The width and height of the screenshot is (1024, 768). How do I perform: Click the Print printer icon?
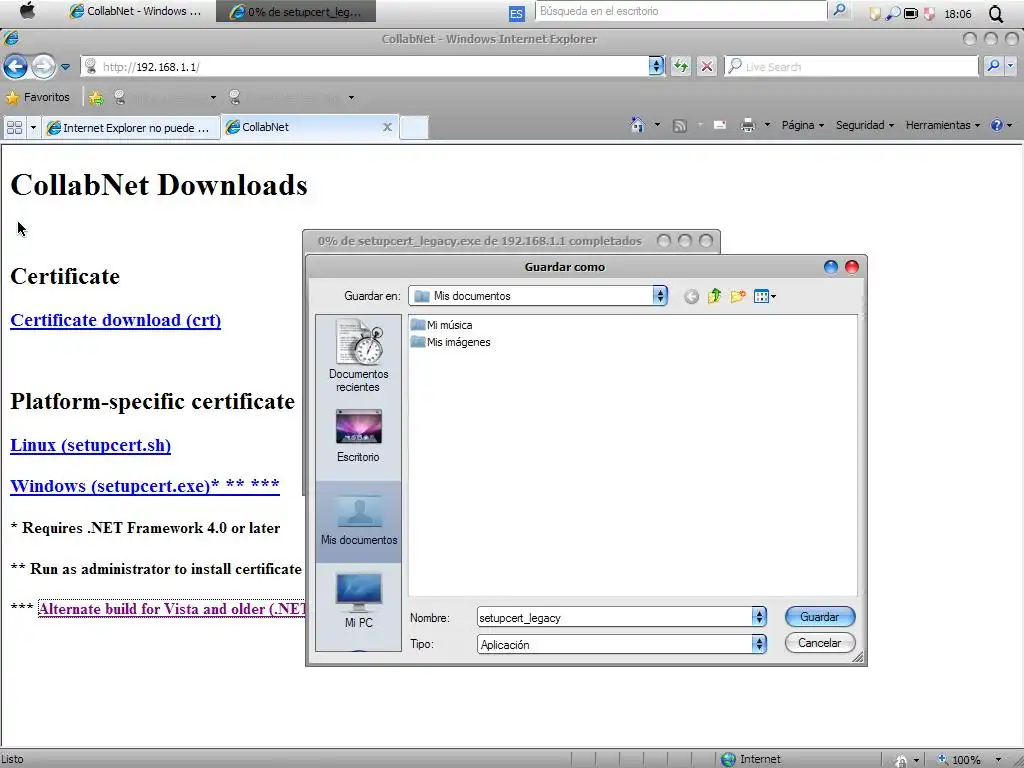(748, 125)
